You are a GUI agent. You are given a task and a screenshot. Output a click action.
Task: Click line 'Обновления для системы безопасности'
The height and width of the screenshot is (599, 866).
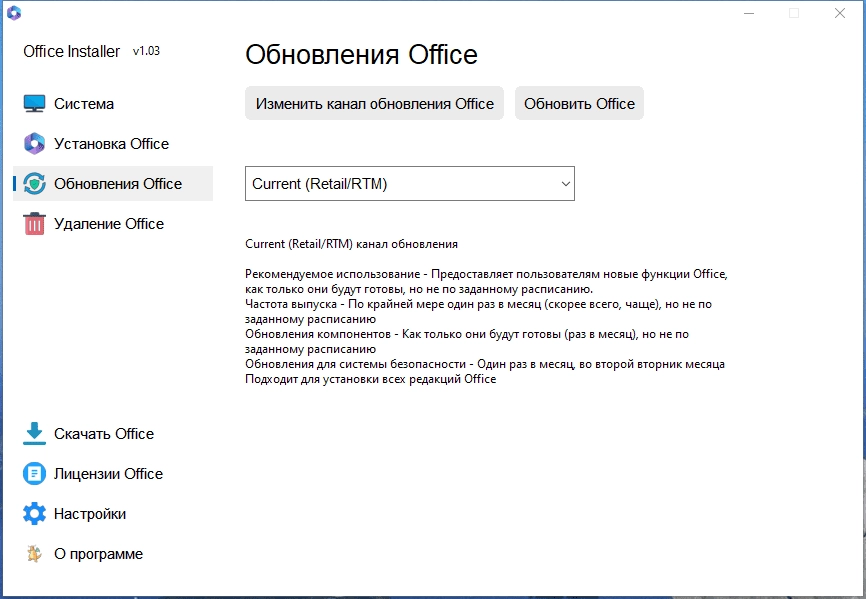pos(485,364)
